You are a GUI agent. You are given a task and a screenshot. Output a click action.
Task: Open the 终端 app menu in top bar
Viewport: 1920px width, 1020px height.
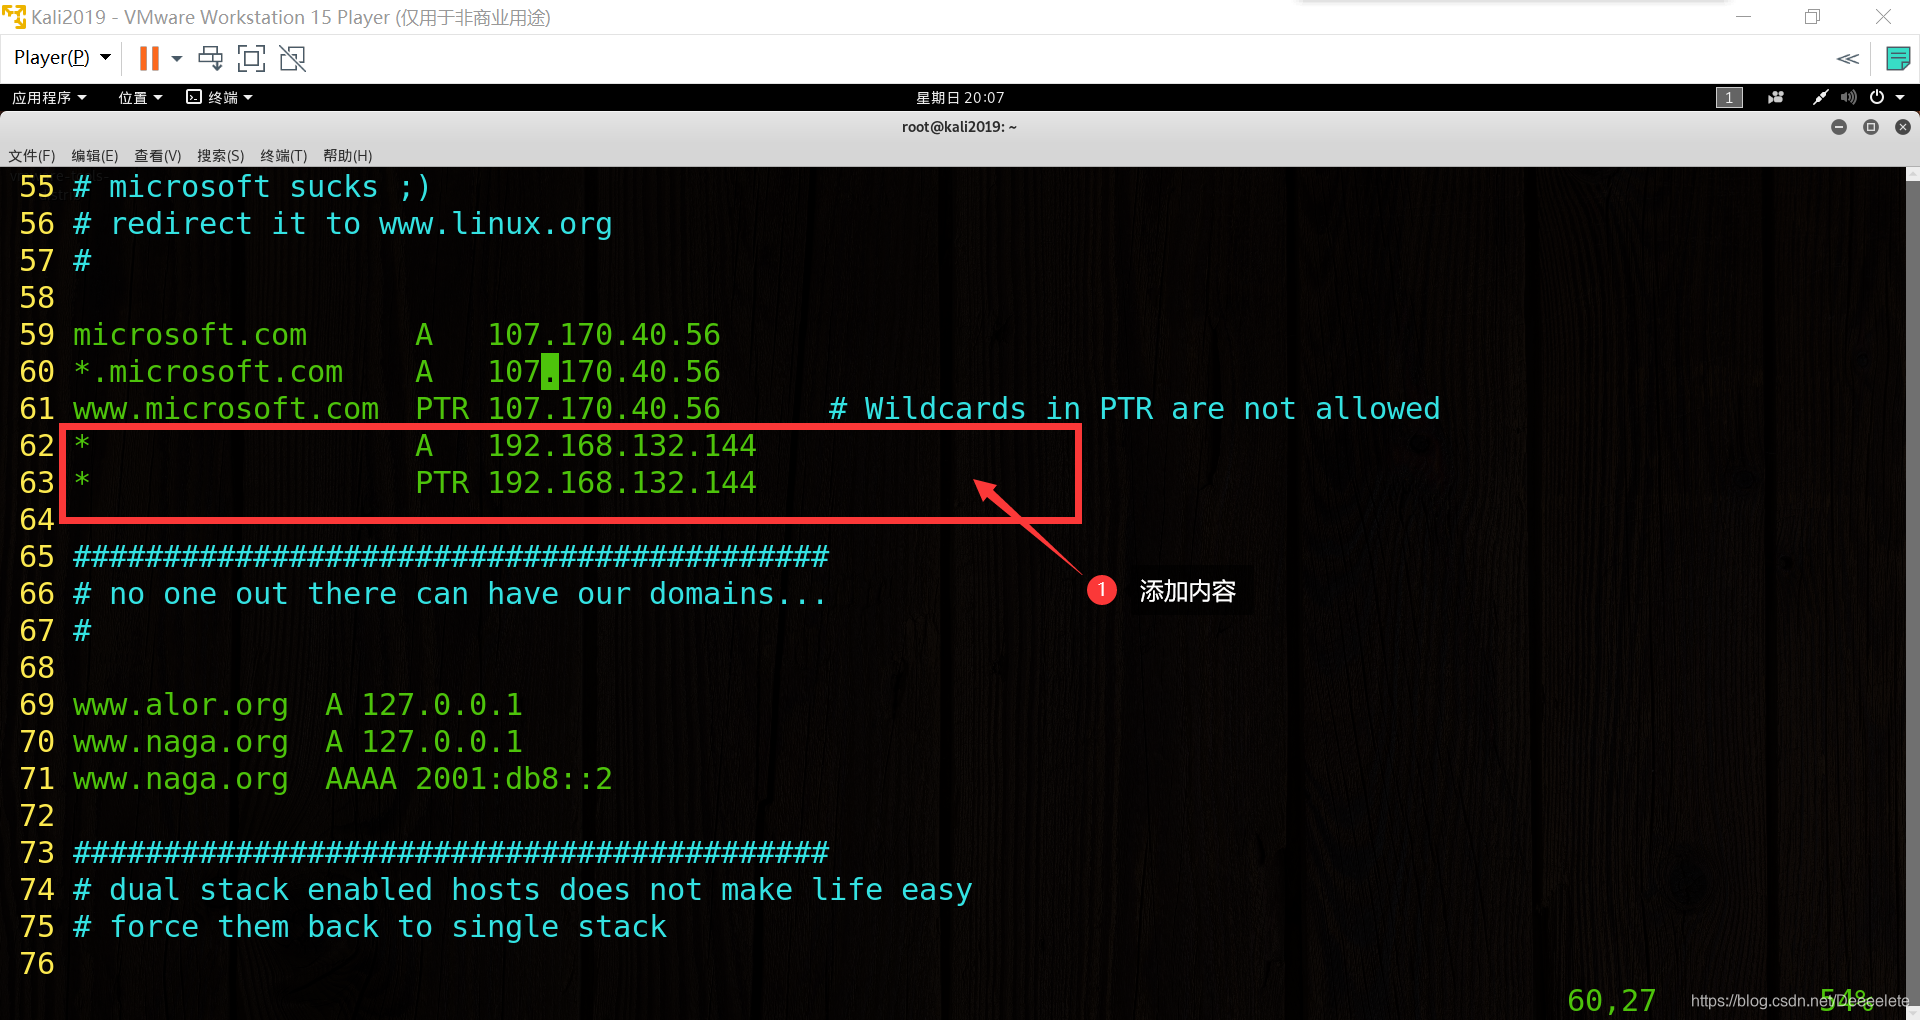[220, 97]
